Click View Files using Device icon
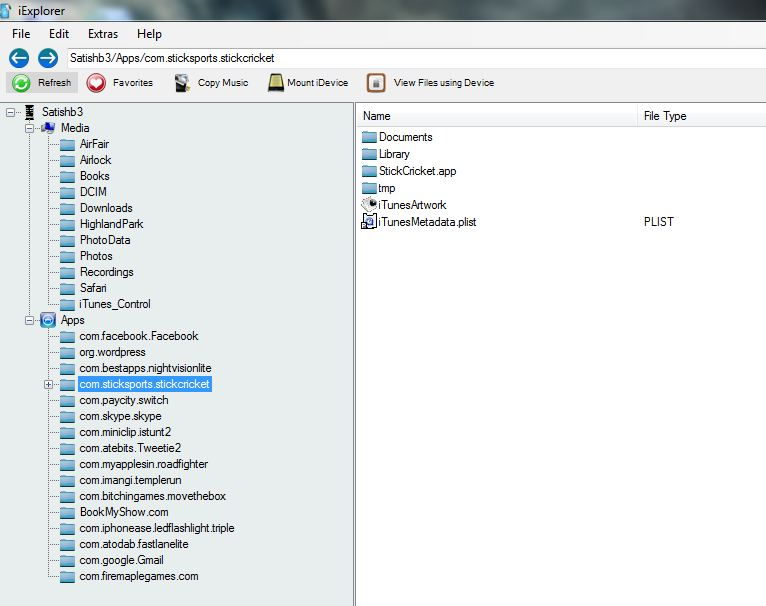The image size is (766, 606). tap(376, 83)
